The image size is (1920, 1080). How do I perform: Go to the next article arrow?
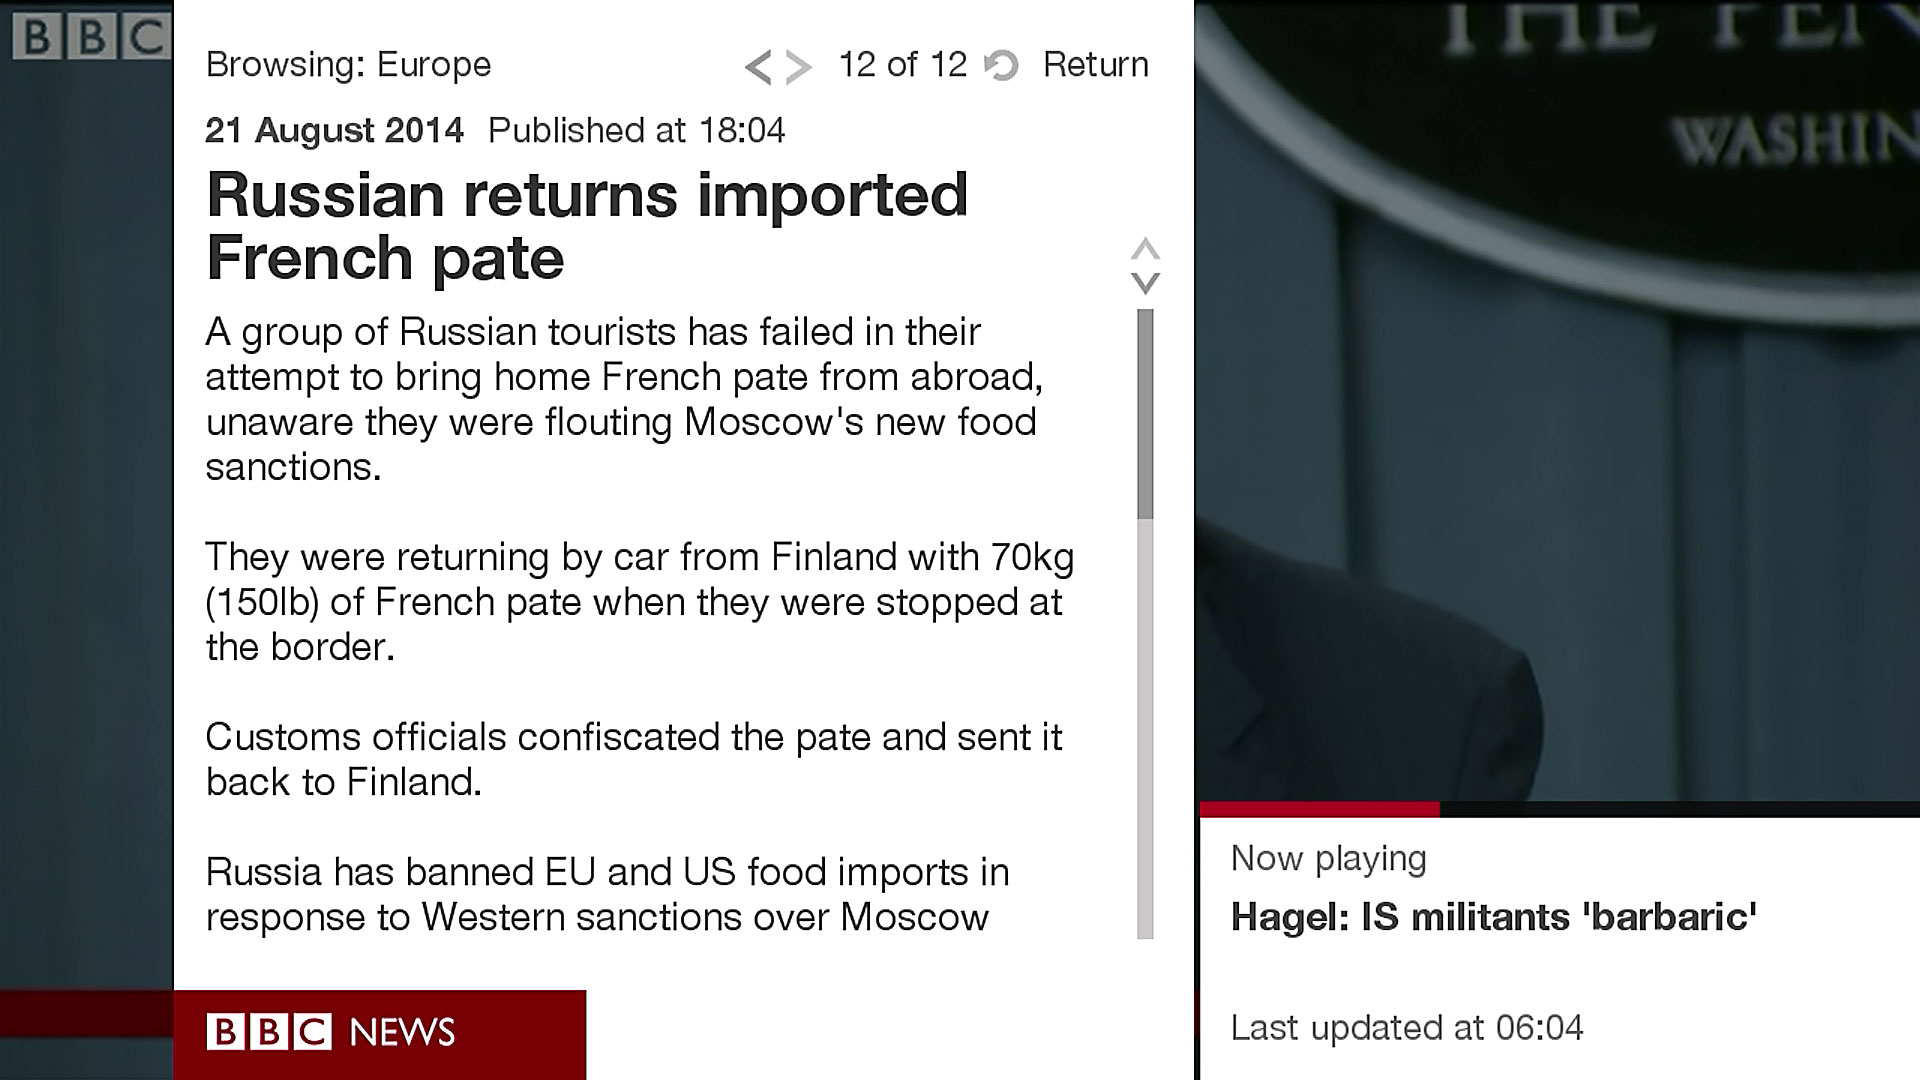(x=798, y=67)
